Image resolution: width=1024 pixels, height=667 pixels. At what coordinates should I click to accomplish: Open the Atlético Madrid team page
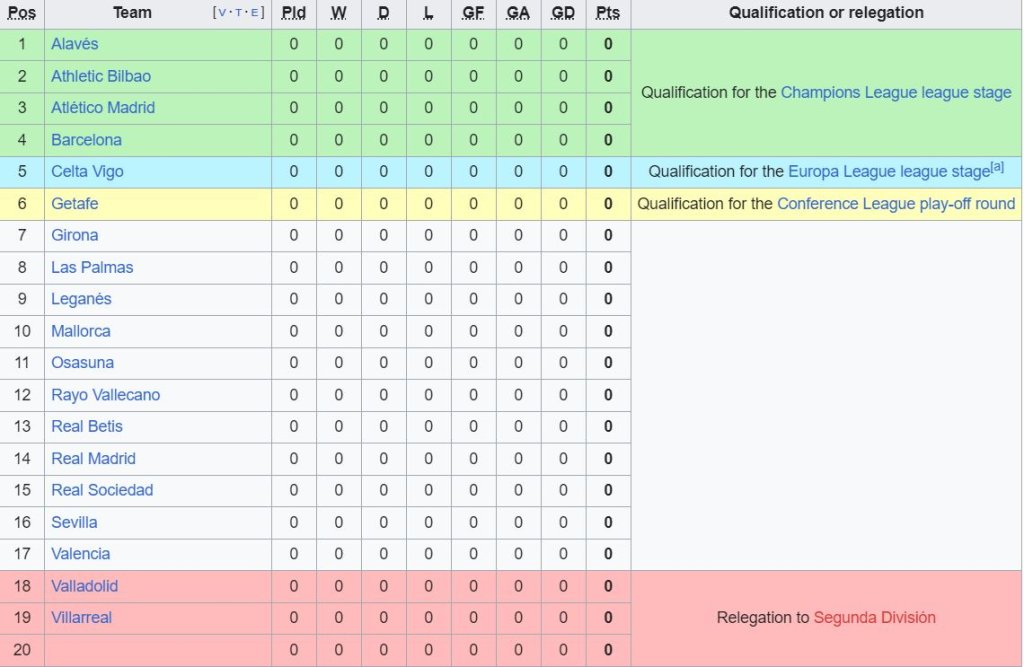pos(103,108)
